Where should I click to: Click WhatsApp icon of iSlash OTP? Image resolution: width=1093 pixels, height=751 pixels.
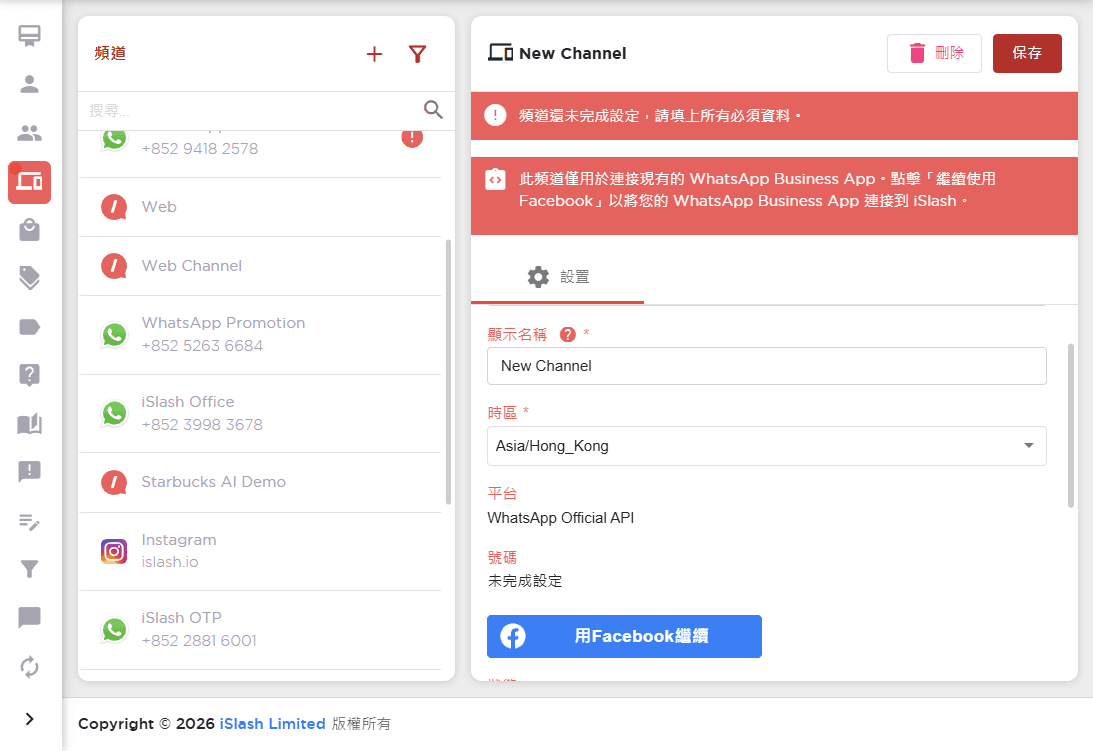click(114, 630)
